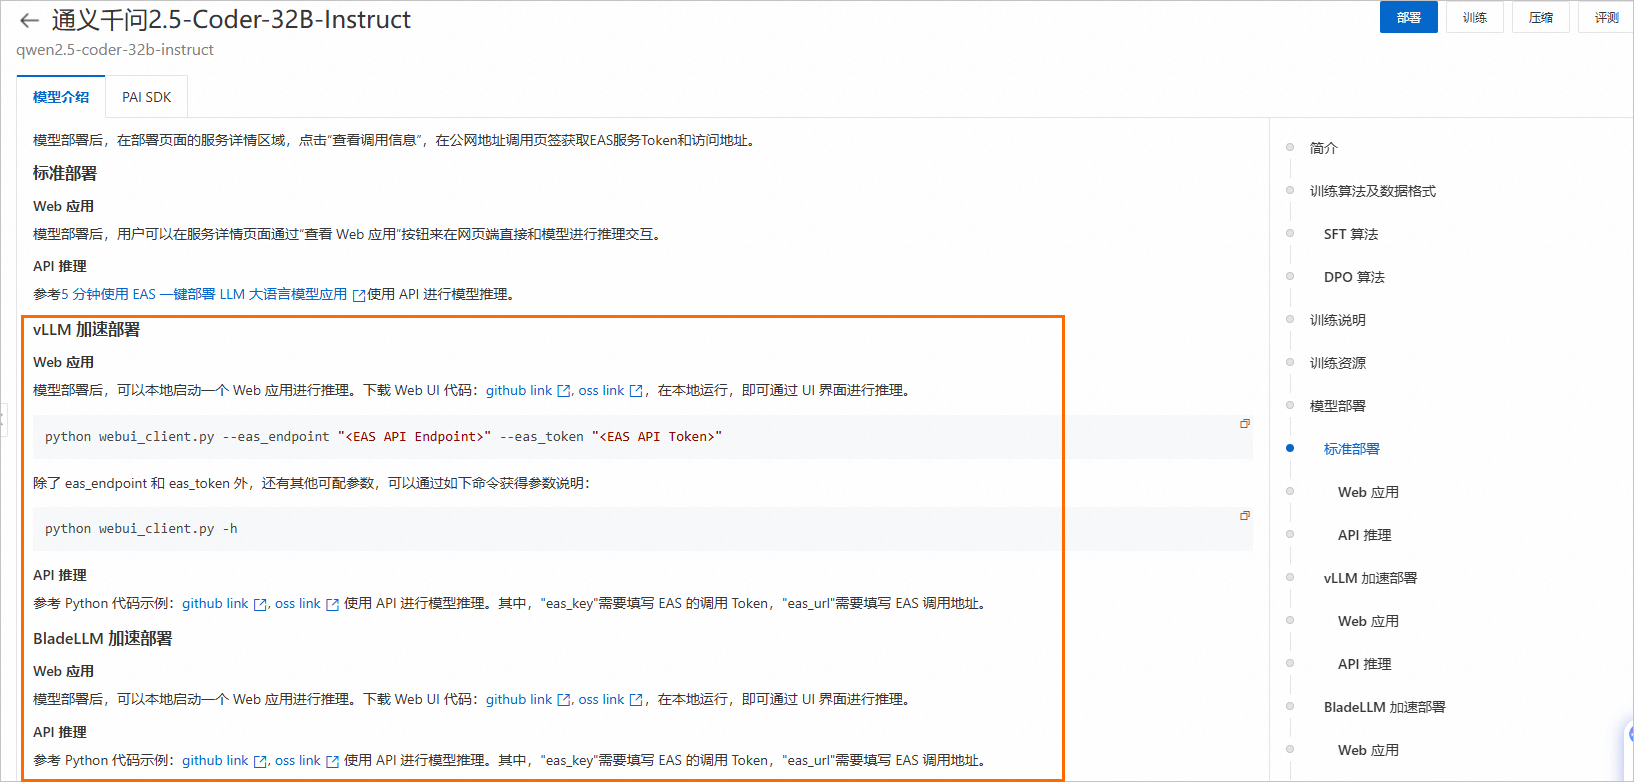Select Web 应用 under BladeLLM 加速部署 in outline
The width and height of the screenshot is (1634, 782).
tap(1368, 750)
